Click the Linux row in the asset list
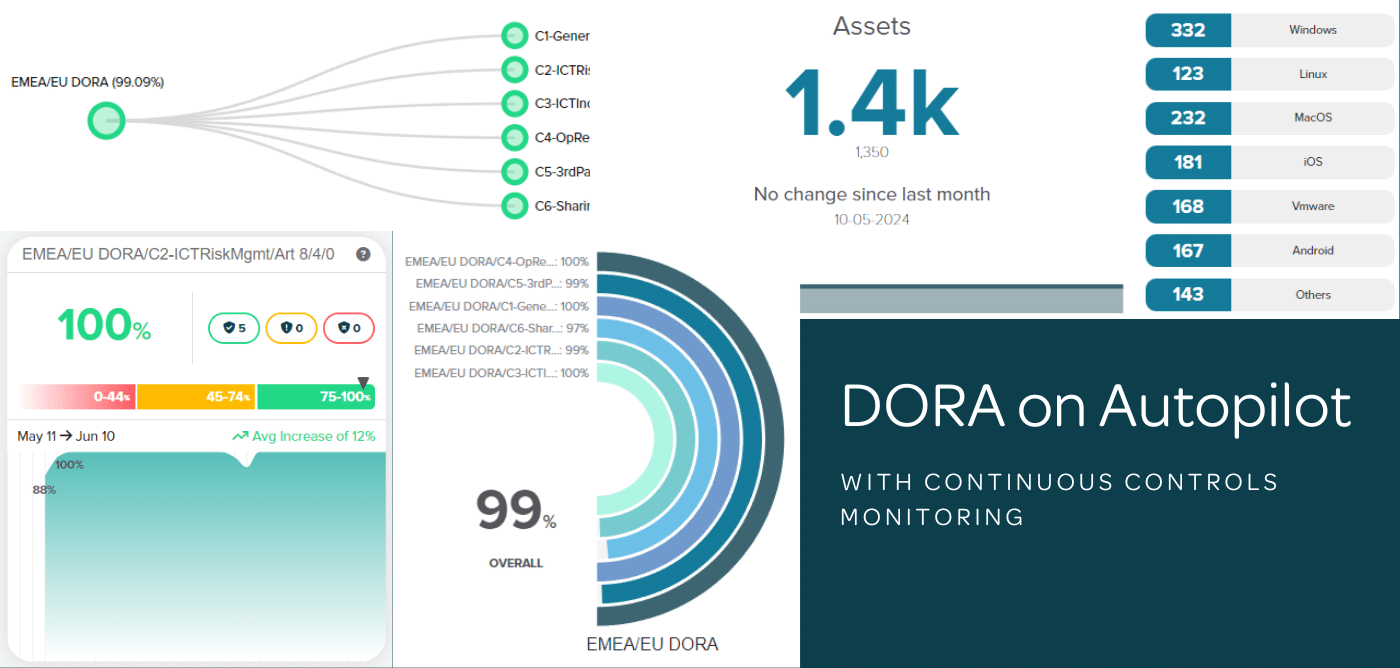1400x668 pixels. click(x=1270, y=74)
